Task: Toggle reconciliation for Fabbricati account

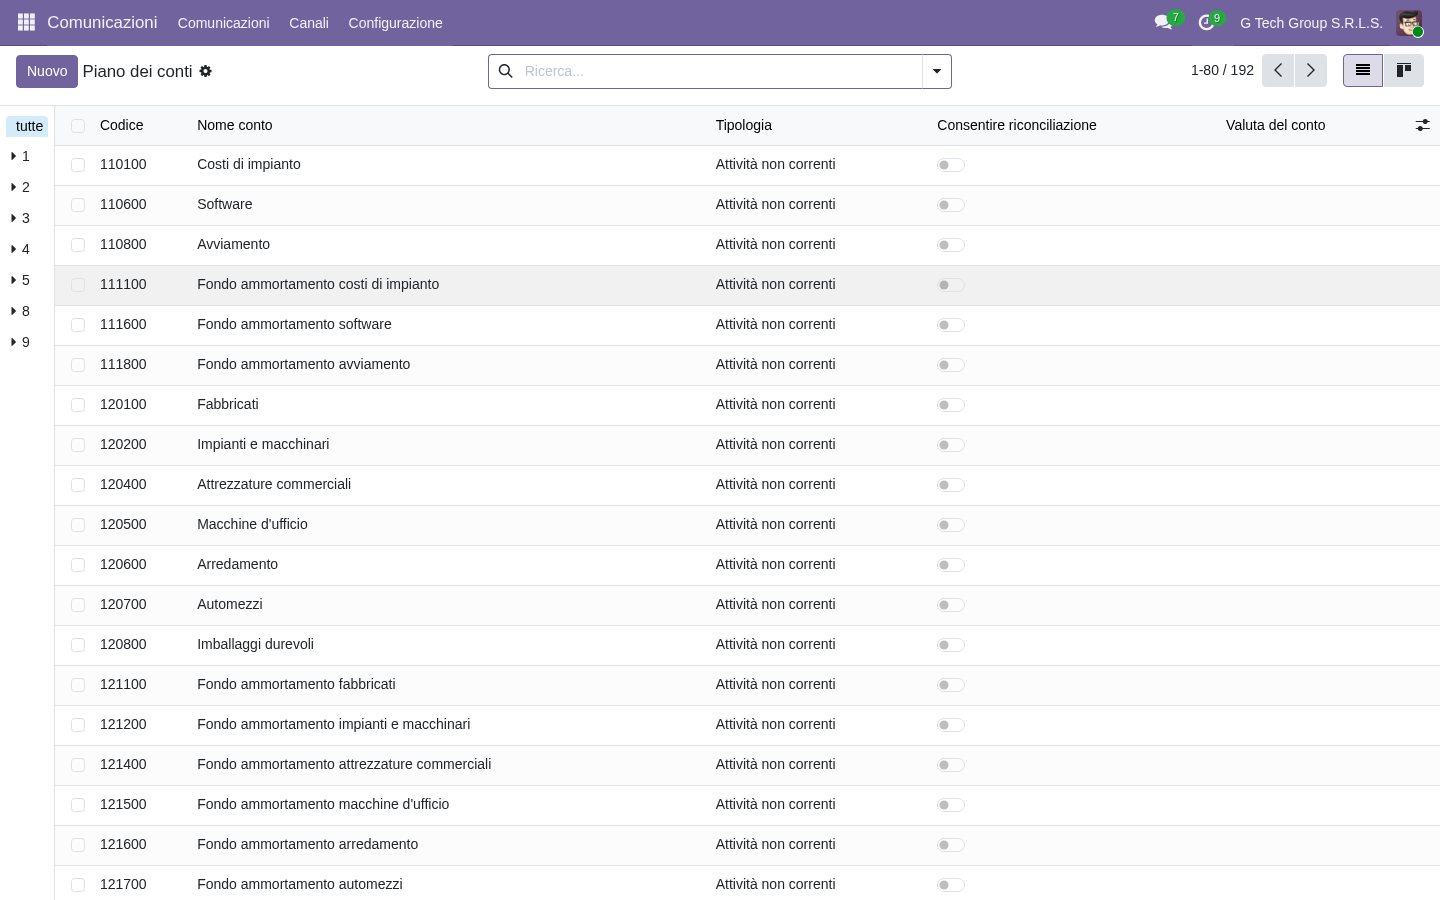Action: [951, 405]
